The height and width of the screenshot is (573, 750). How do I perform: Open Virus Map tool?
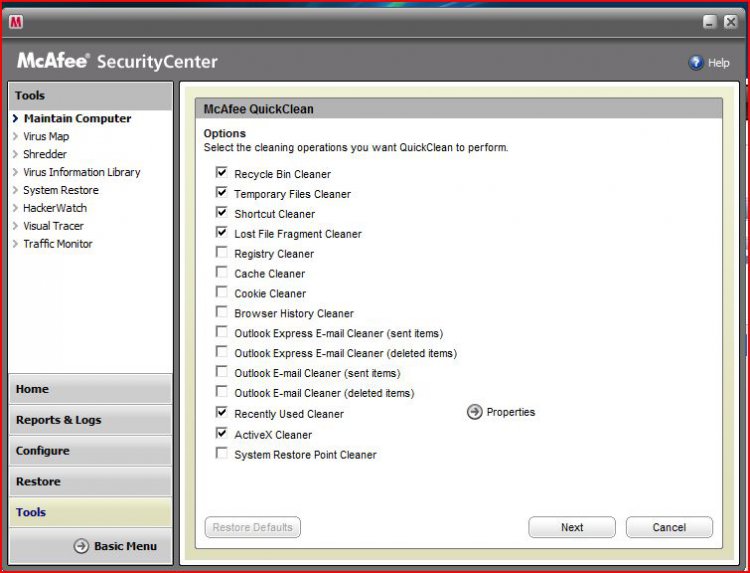point(46,136)
